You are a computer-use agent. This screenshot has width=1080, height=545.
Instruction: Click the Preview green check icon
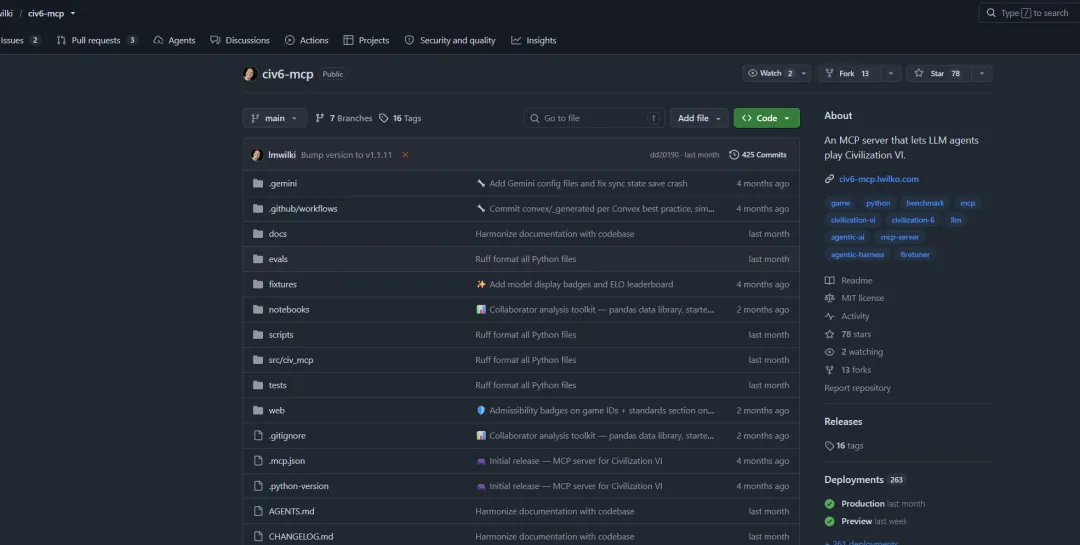point(829,522)
